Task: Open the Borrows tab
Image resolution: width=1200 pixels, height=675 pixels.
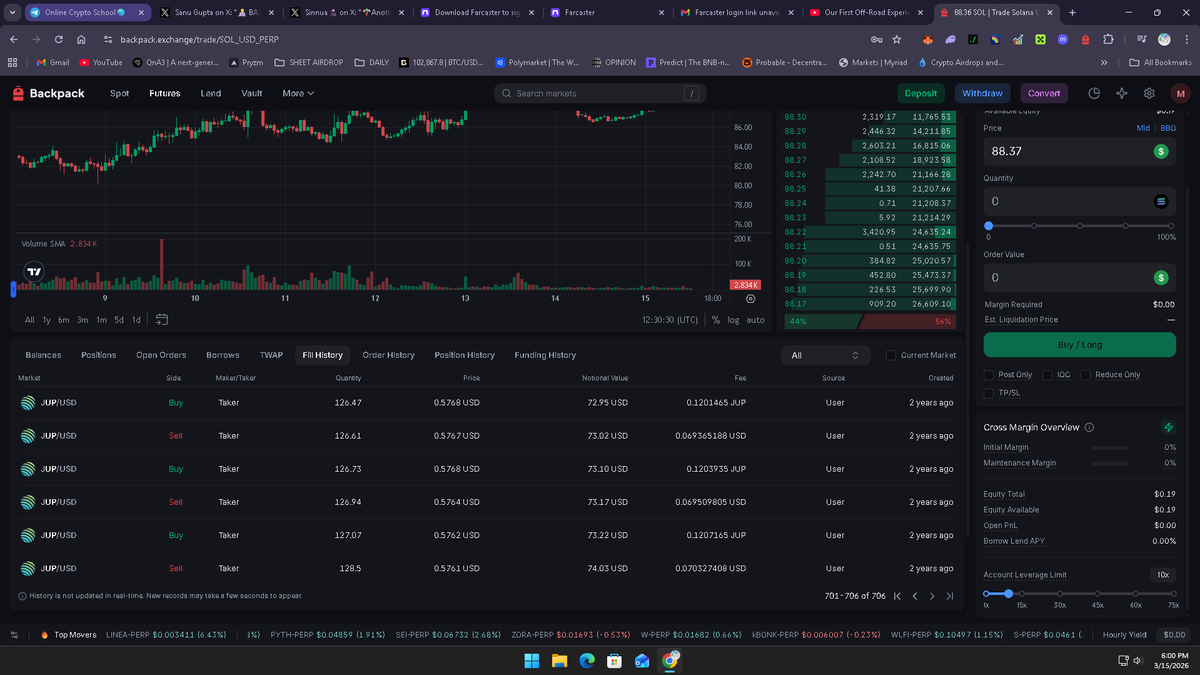Action: pos(223,355)
